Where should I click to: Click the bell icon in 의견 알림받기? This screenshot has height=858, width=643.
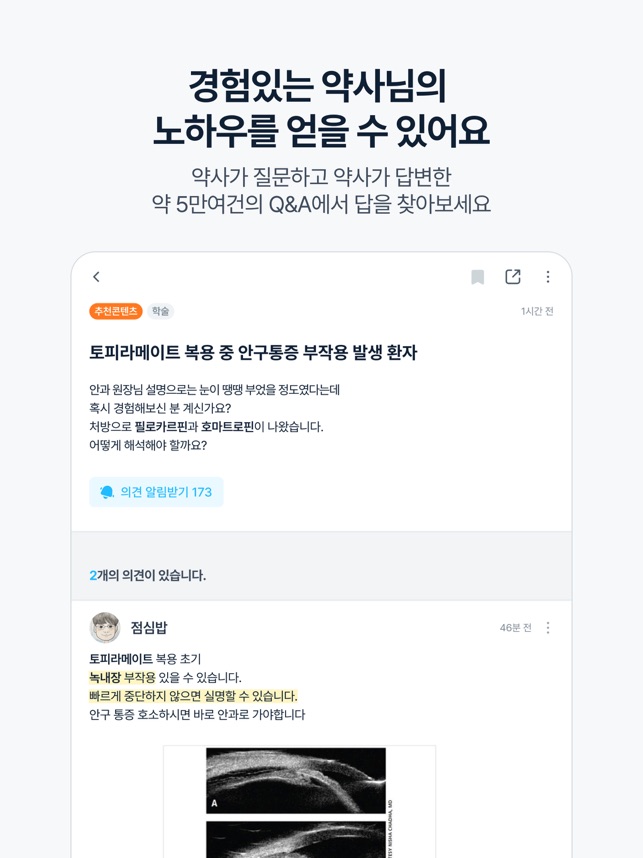(x=107, y=492)
